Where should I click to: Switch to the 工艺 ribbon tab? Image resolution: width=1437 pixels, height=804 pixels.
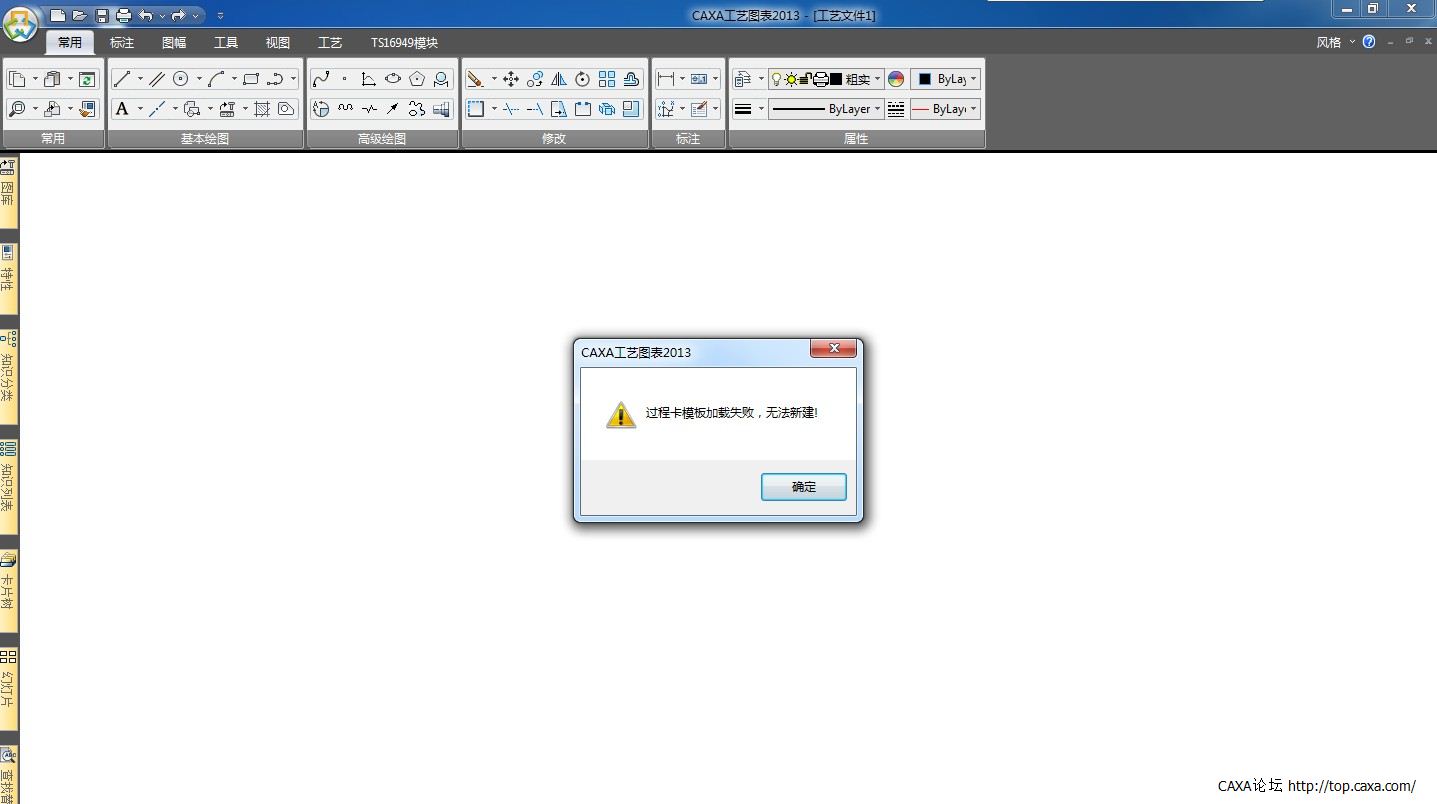[330, 43]
